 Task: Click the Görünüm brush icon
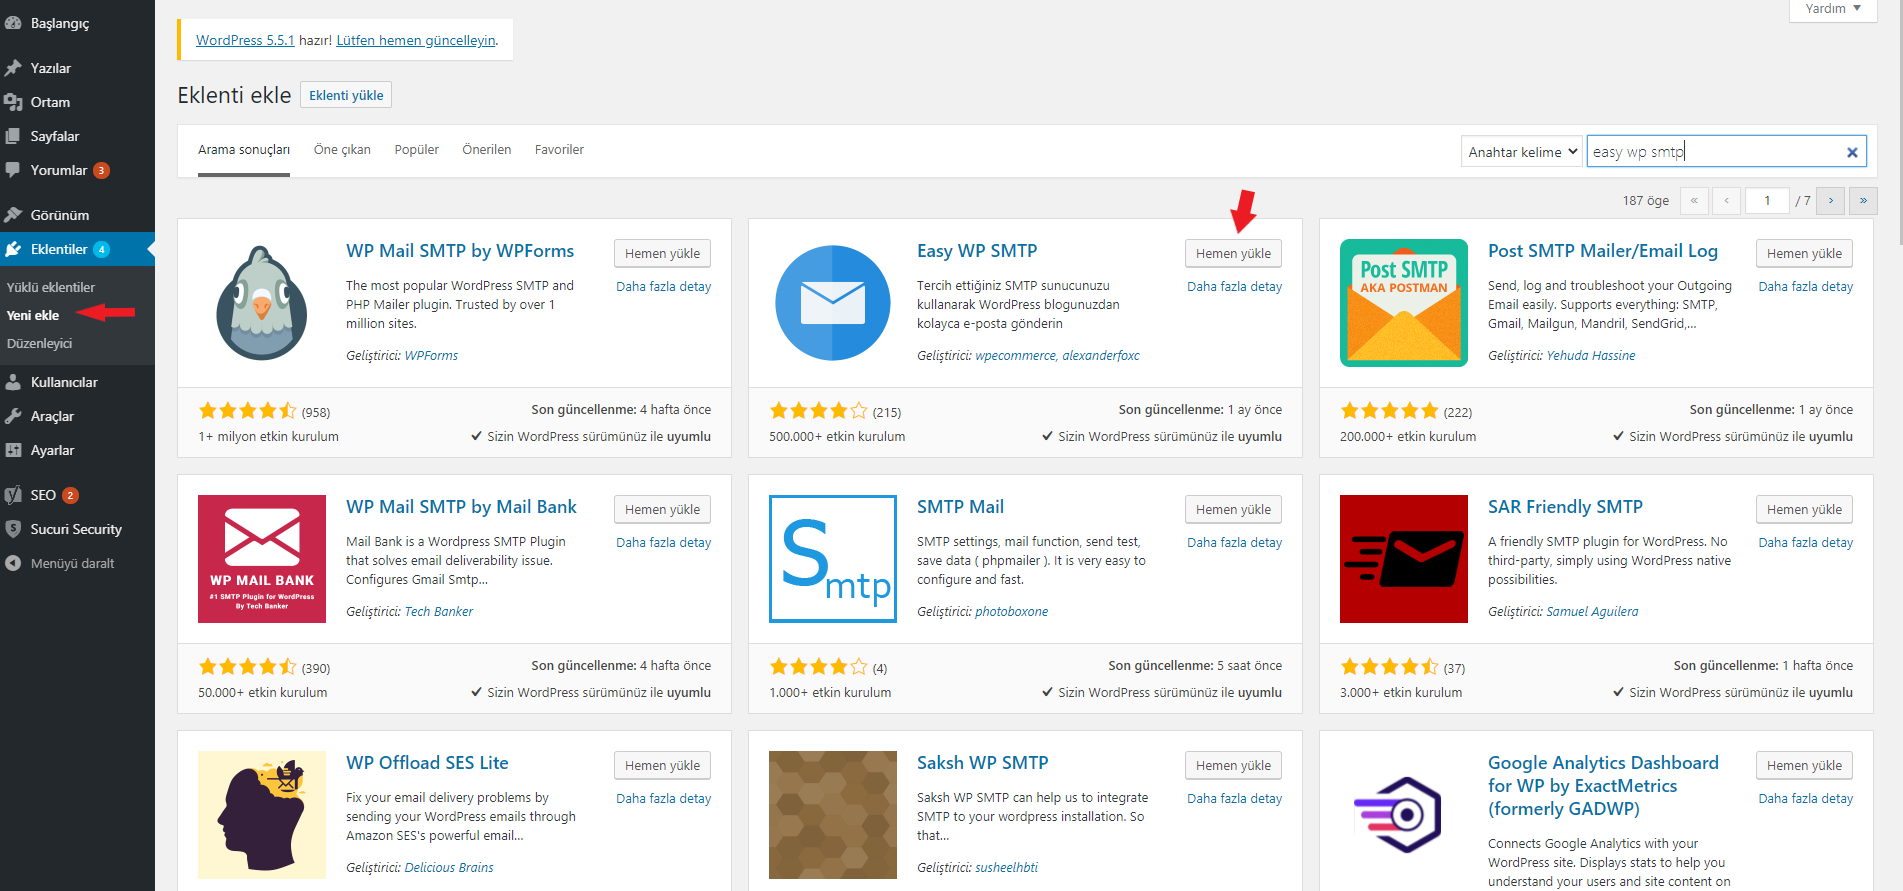click(x=13, y=215)
